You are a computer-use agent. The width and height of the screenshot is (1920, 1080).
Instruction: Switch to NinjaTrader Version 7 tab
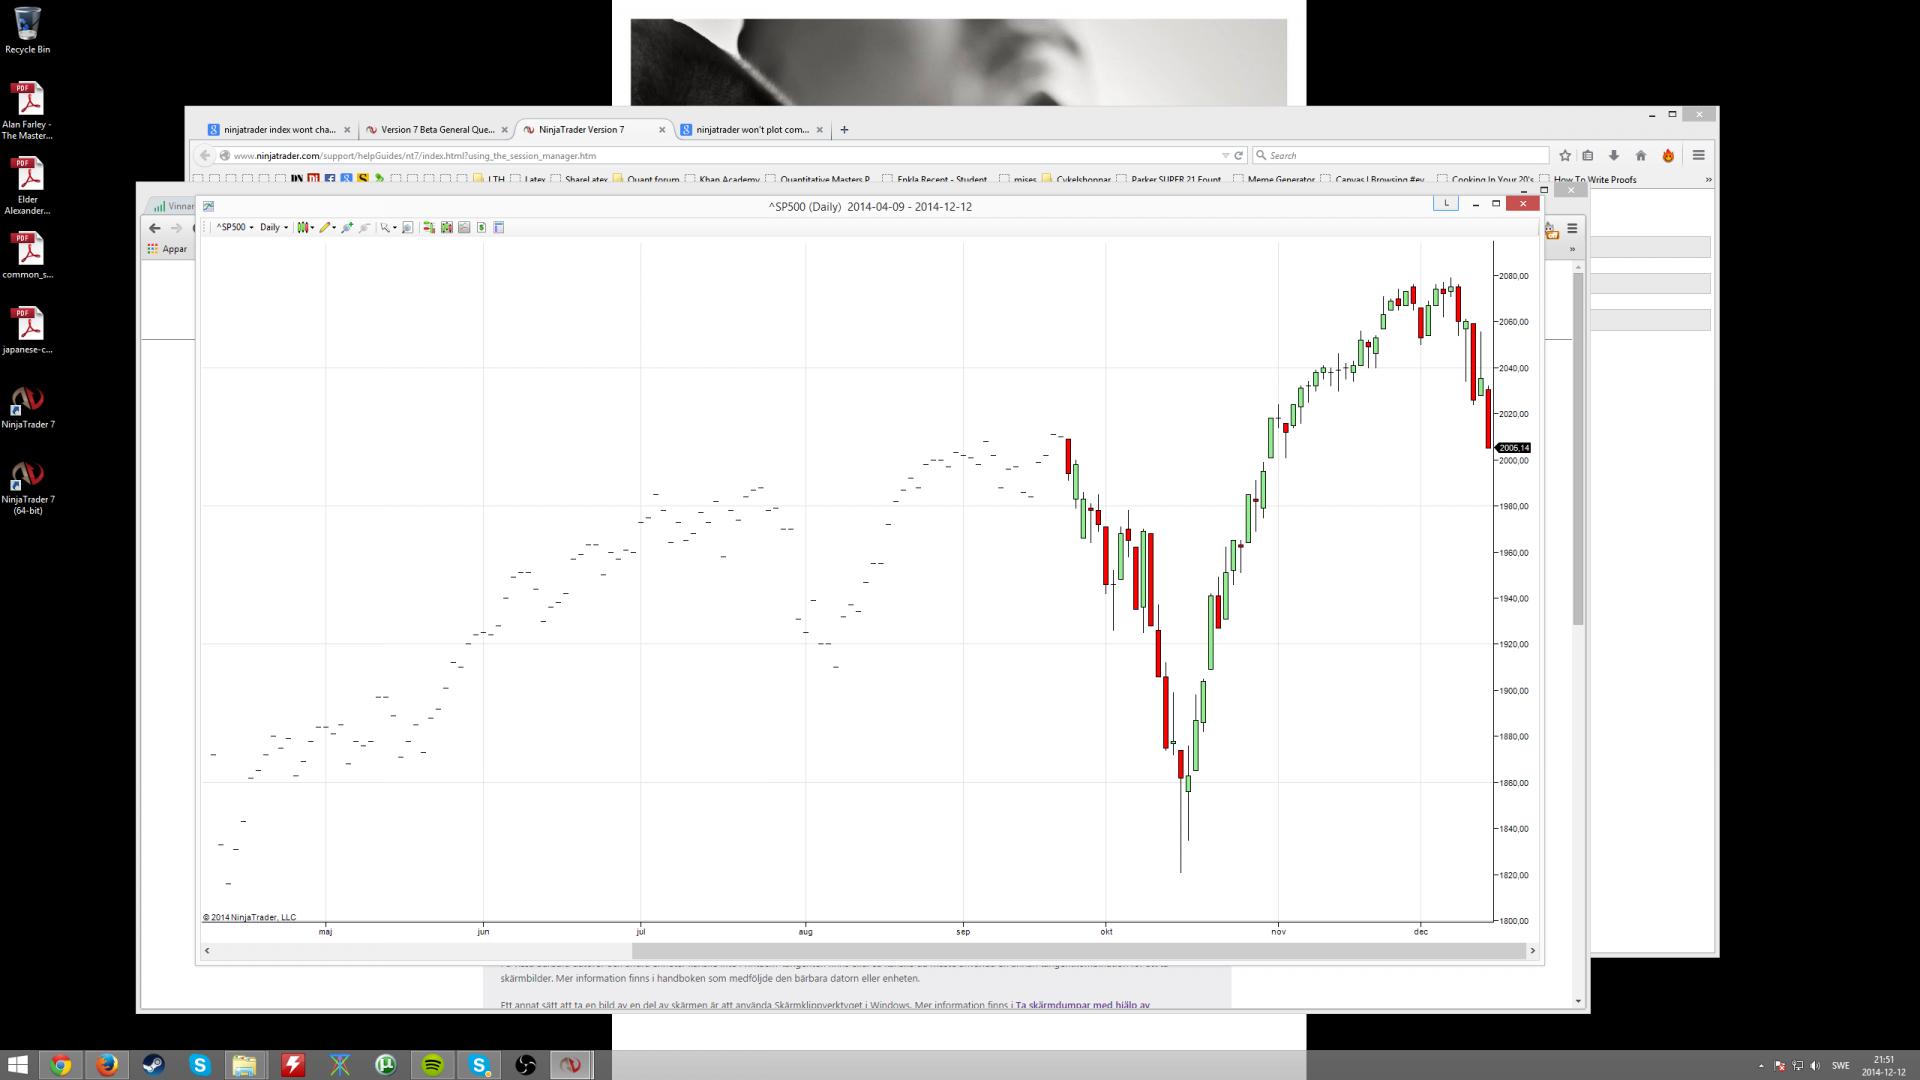point(581,130)
